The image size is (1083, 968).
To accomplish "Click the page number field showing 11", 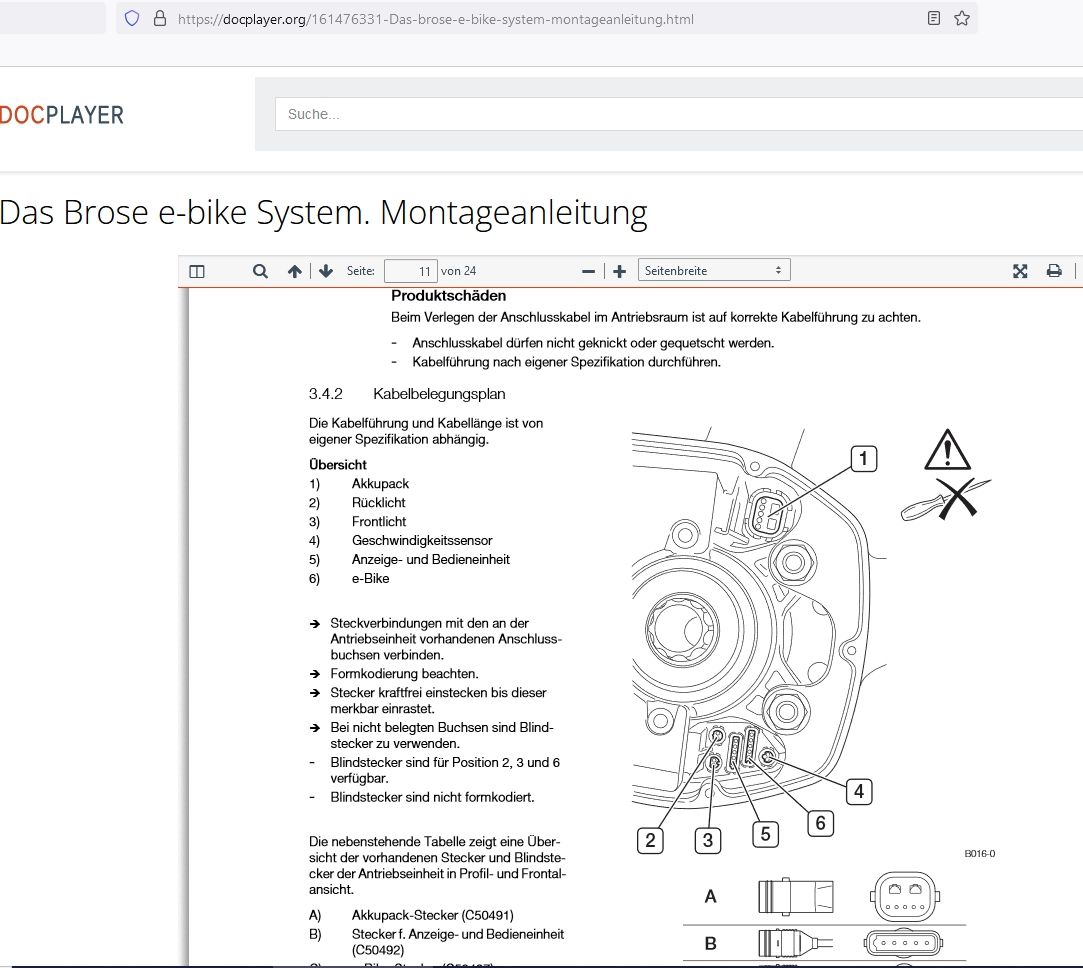I will pos(410,271).
